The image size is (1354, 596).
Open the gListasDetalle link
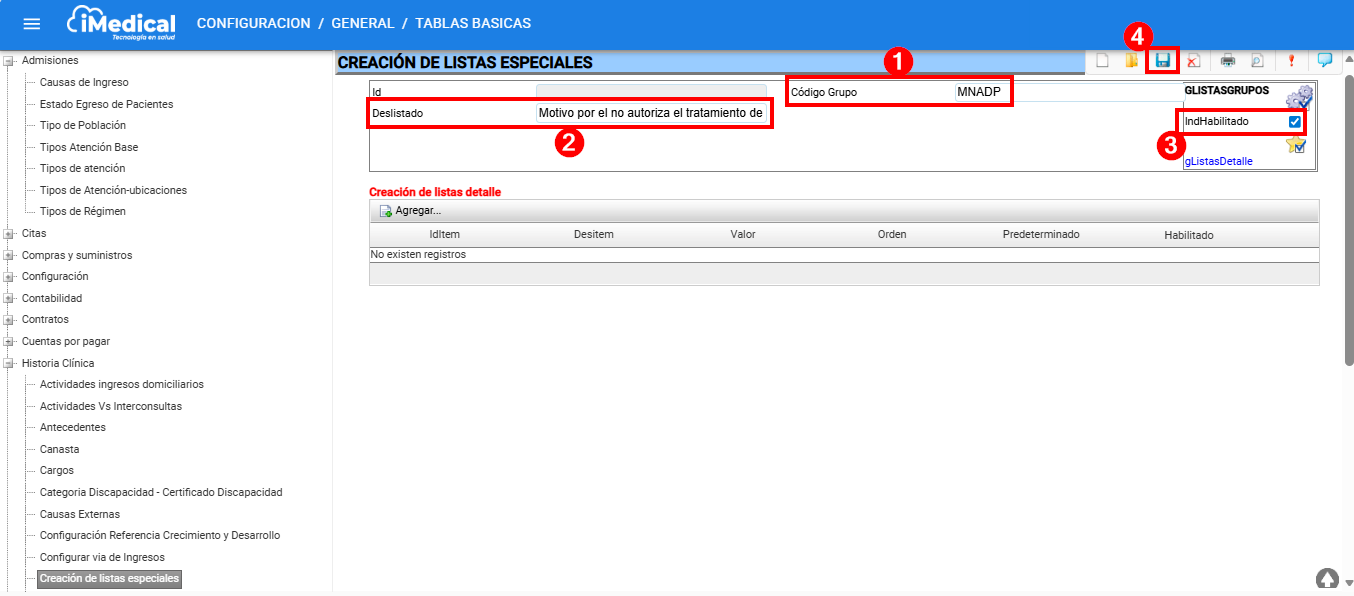(x=1218, y=161)
